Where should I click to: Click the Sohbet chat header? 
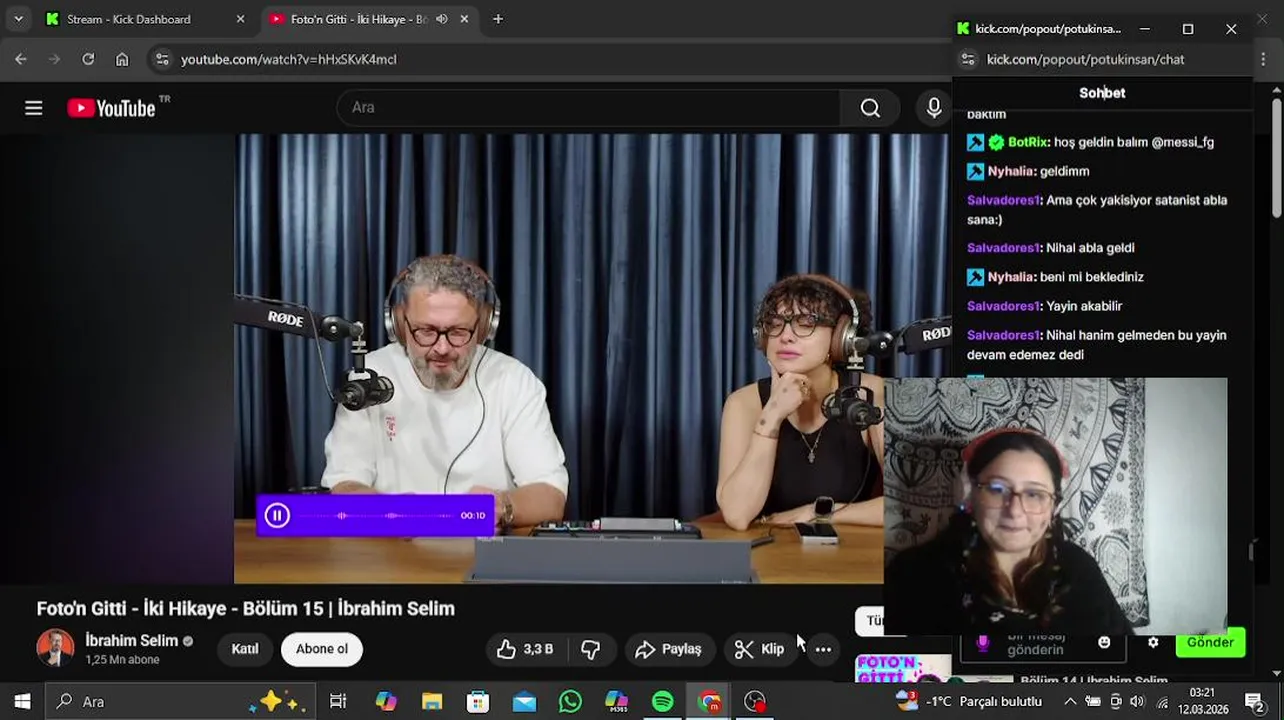click(1102, 93)
